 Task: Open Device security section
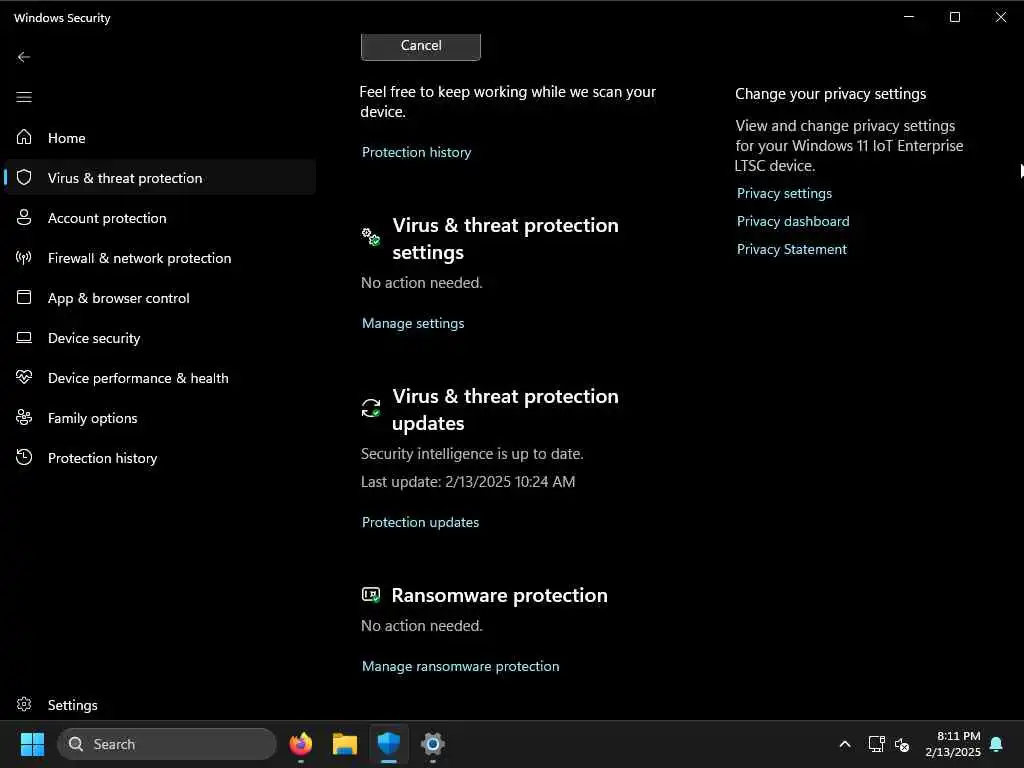(160, 338)
